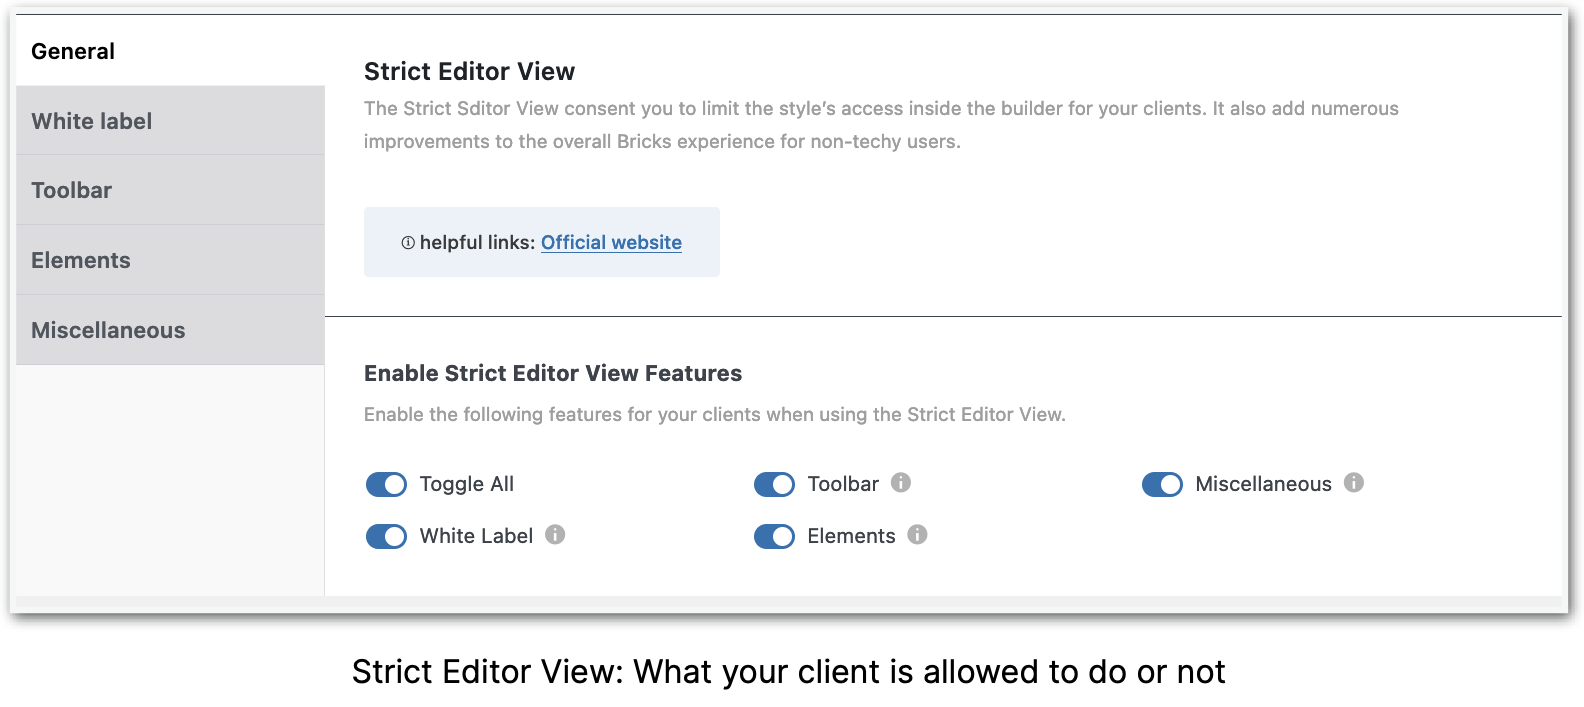Turn off the White Label switch
The image size is (1584, 707).
pyautogui.click(x=386, y=536)
